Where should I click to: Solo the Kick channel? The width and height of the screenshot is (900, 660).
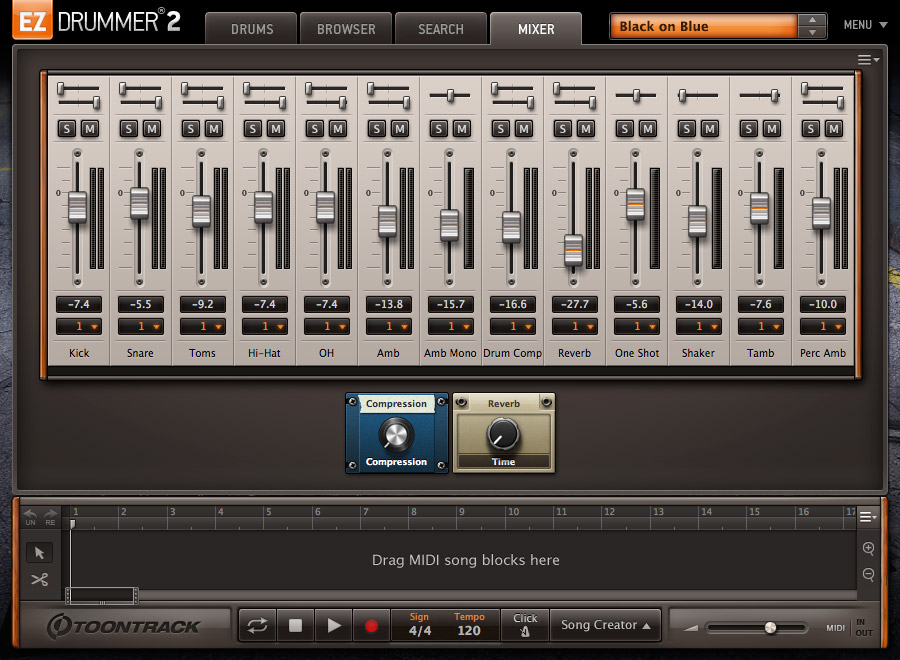pos(69,129)
